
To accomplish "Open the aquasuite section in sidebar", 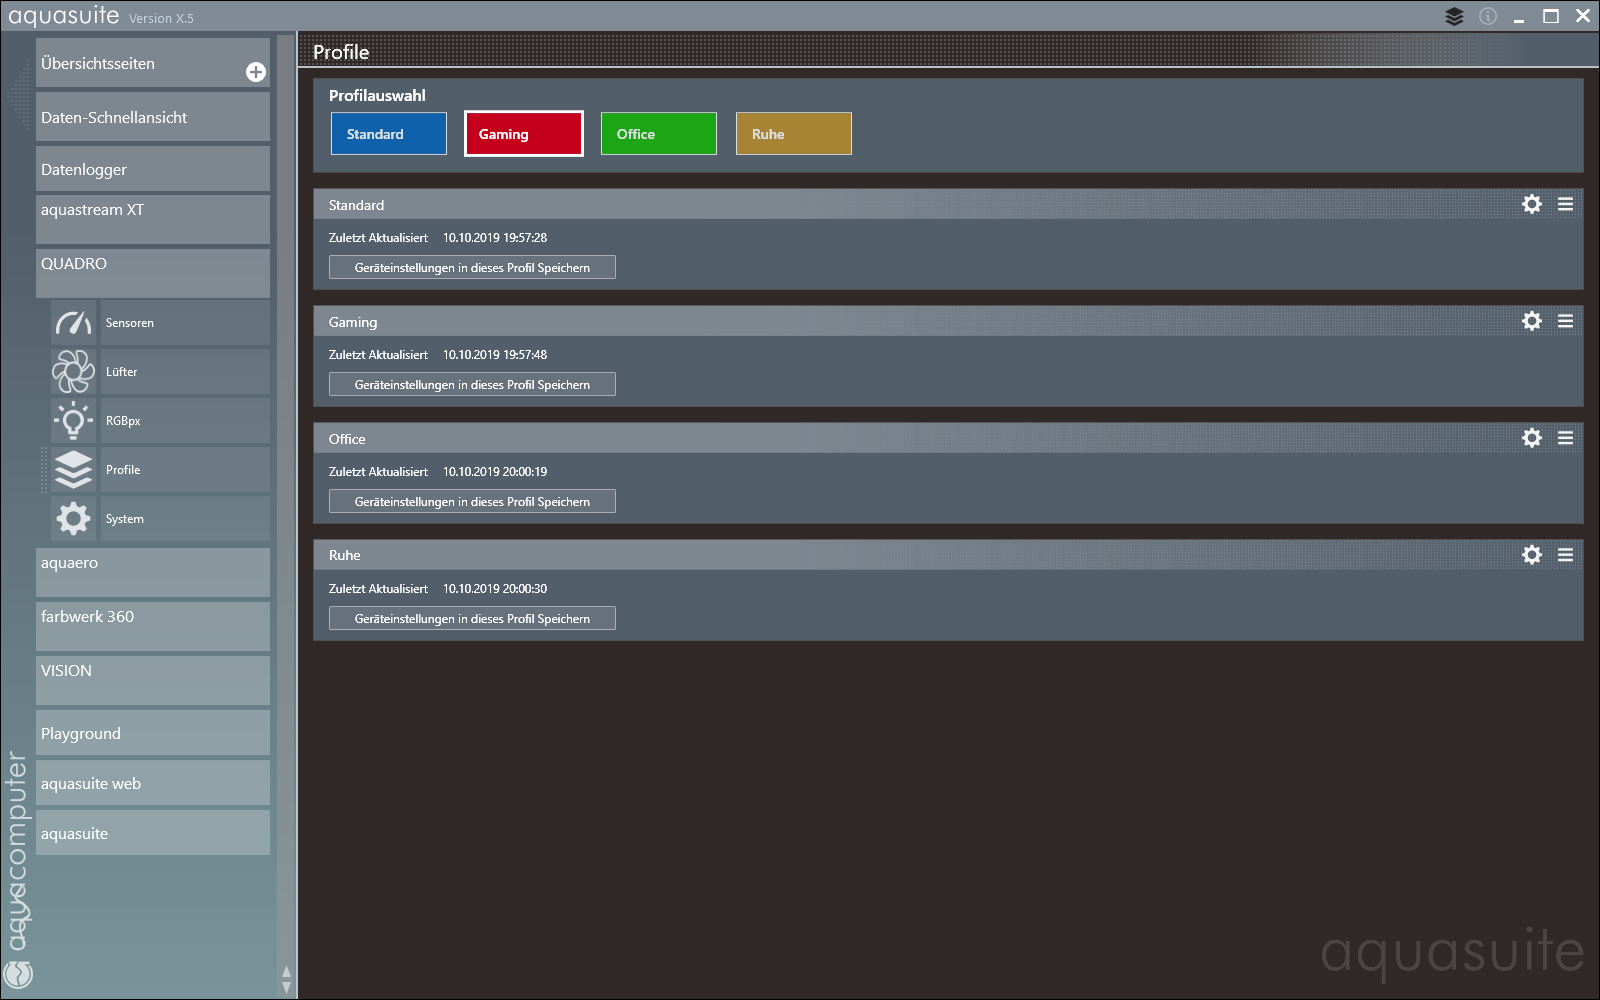I will click(153, 833).
